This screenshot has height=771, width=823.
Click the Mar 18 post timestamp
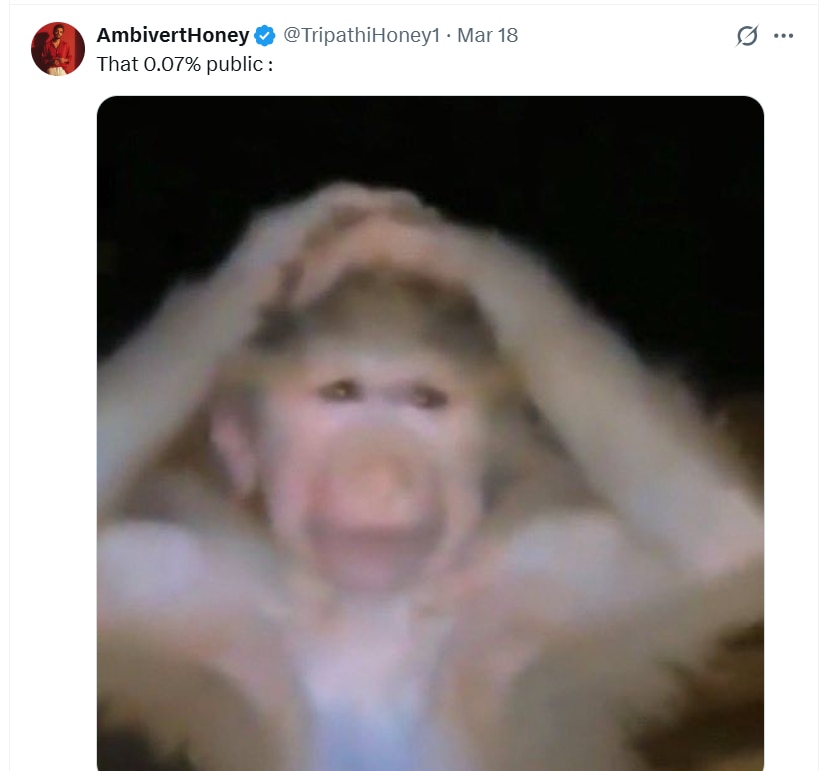(x=488, y=35)
